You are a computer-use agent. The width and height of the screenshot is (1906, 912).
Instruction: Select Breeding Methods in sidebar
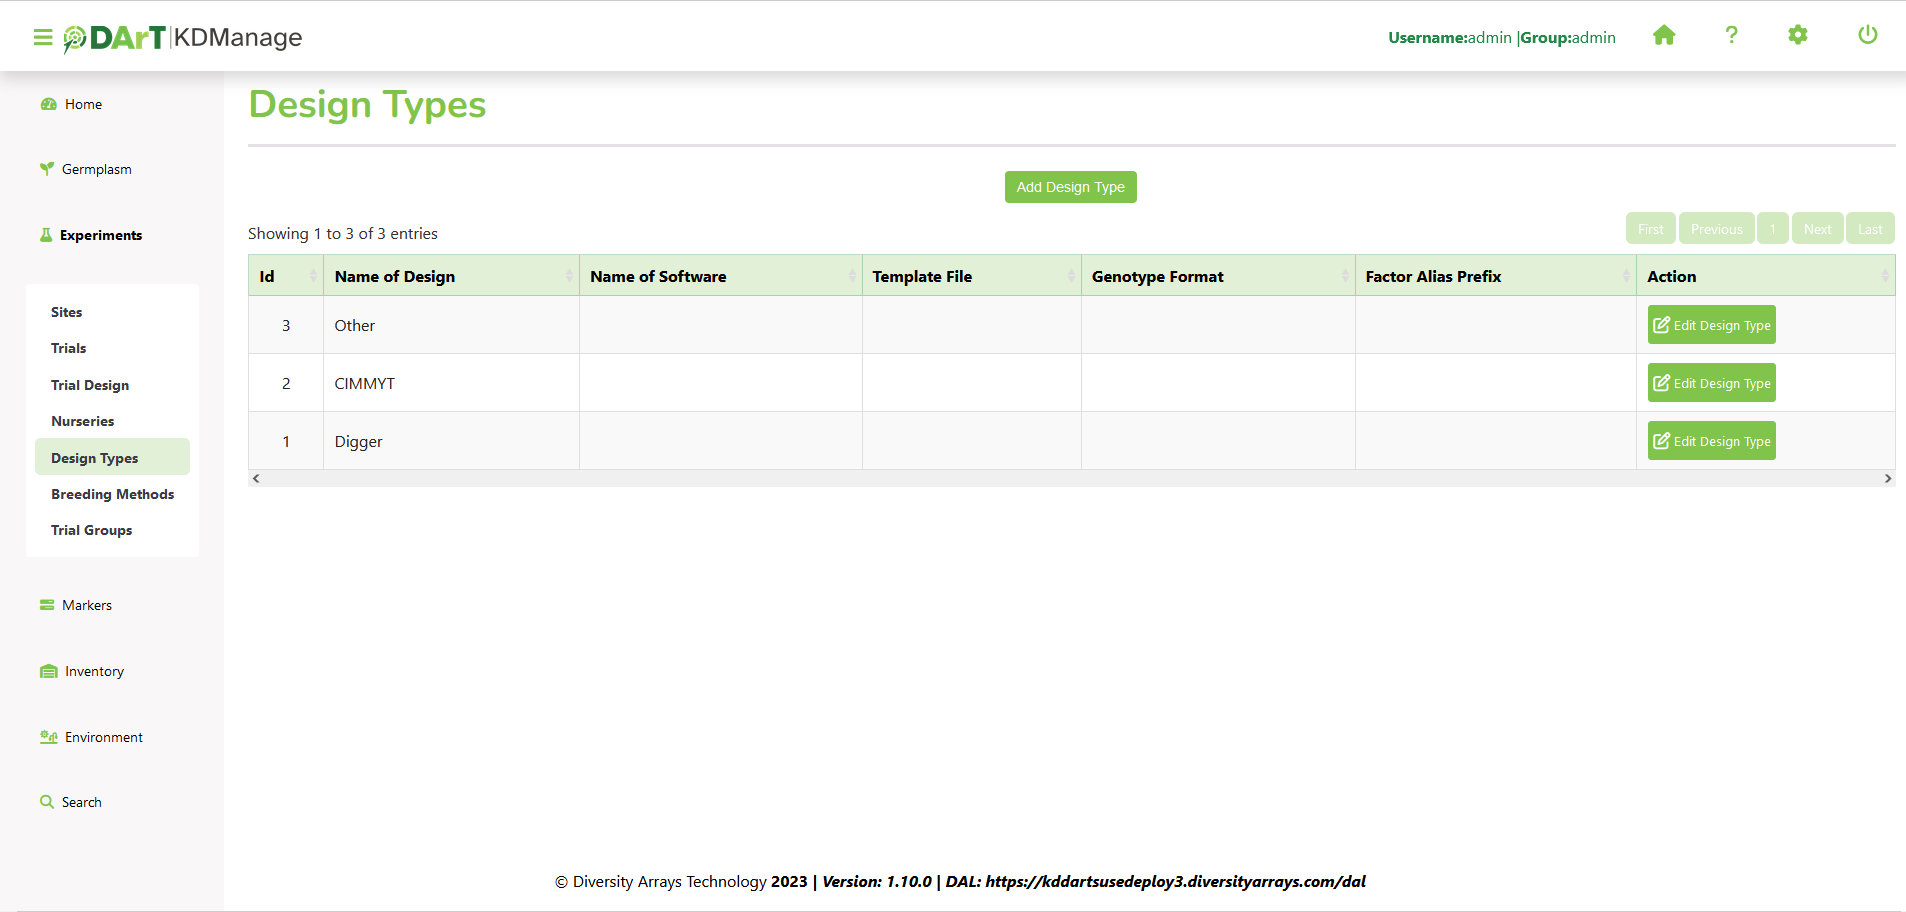tap(112, 494)
